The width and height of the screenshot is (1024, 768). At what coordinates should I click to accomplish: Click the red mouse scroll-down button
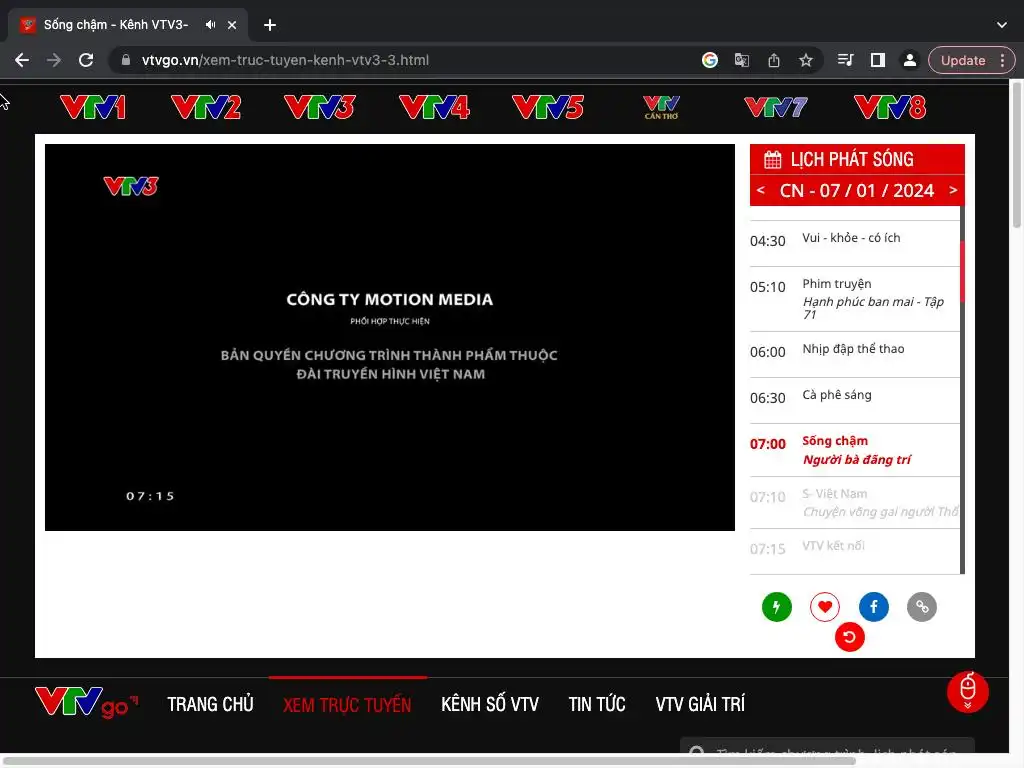pyautogui.click(x=968, y=692)
